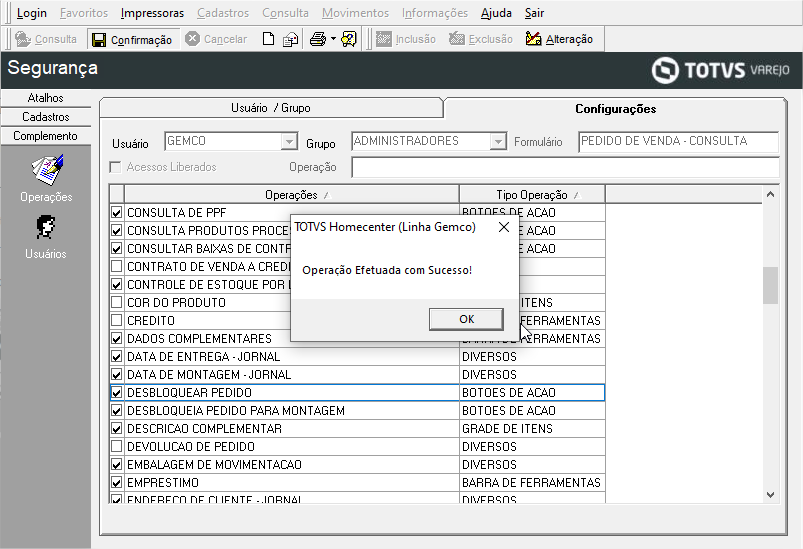Toggle DEVOLUCAO DE PEDIDO checkbox
The width and height of the screenshot is (803, 549).
coord(117,447)
